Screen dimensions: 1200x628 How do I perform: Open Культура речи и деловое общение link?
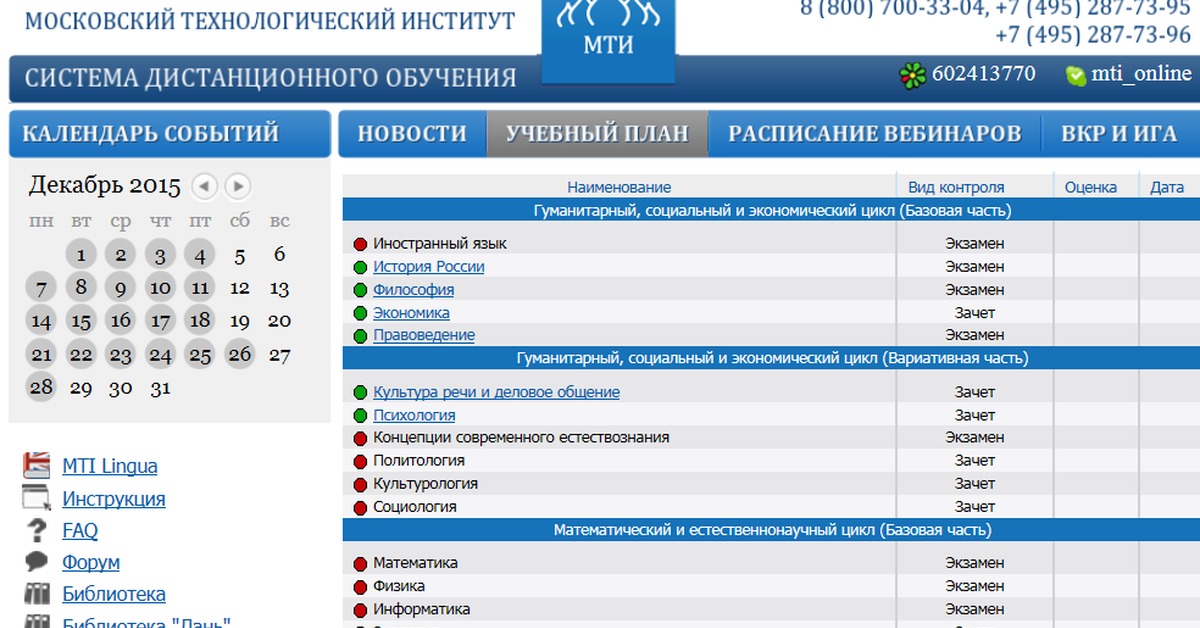point(496,392)
